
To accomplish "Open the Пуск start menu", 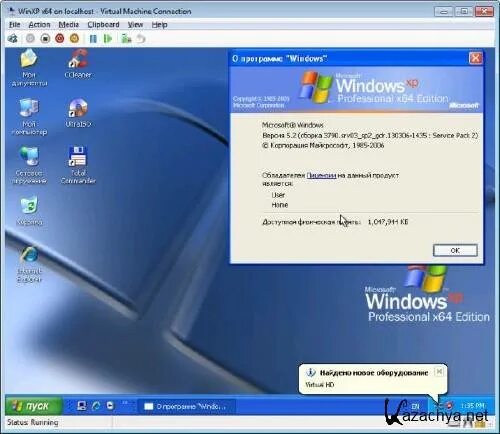I will point(34,406).
